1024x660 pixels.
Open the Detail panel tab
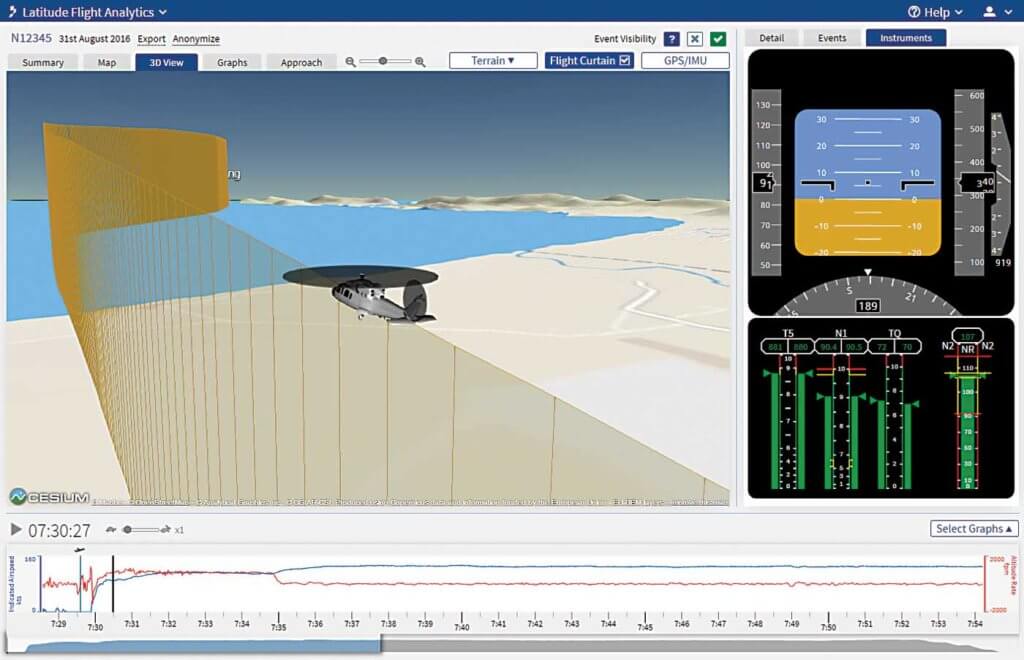(771, 38)
